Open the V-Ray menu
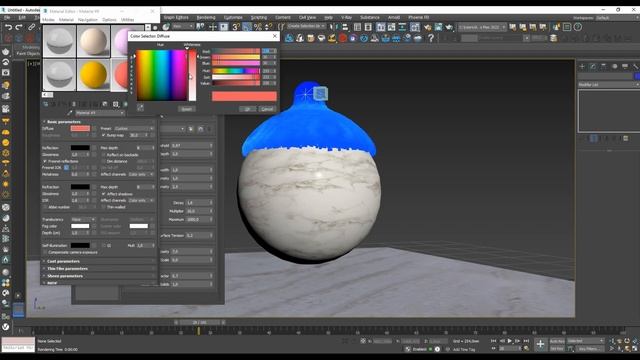 (x=346, y=18)
